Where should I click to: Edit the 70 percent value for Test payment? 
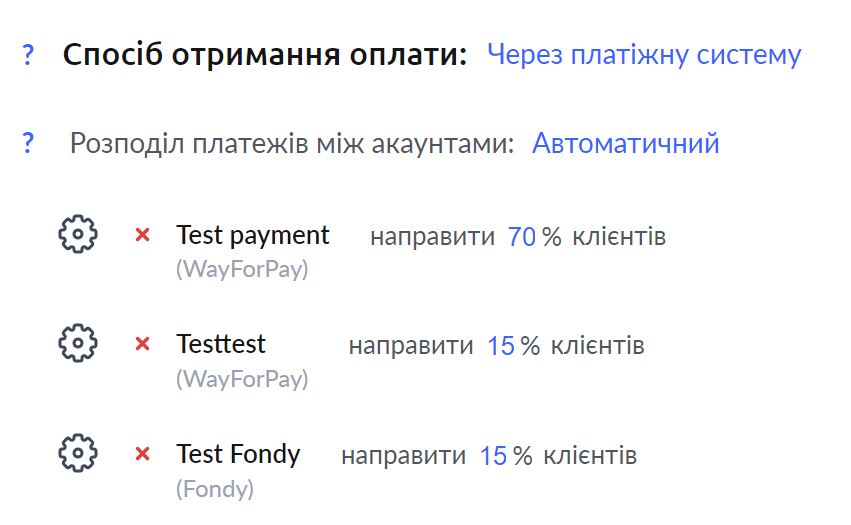pos(522,237)
